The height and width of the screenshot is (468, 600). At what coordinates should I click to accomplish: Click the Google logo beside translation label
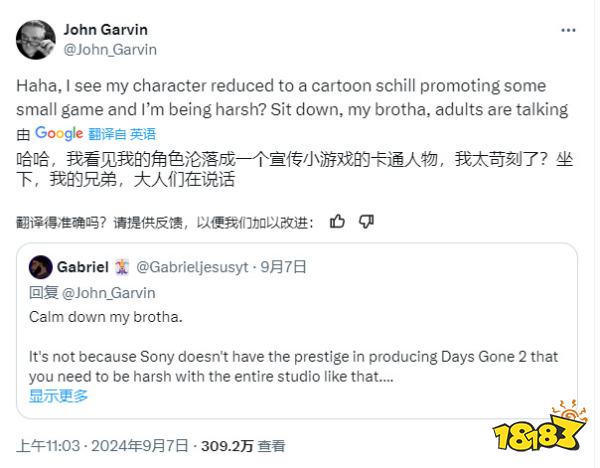pos(59,133)
